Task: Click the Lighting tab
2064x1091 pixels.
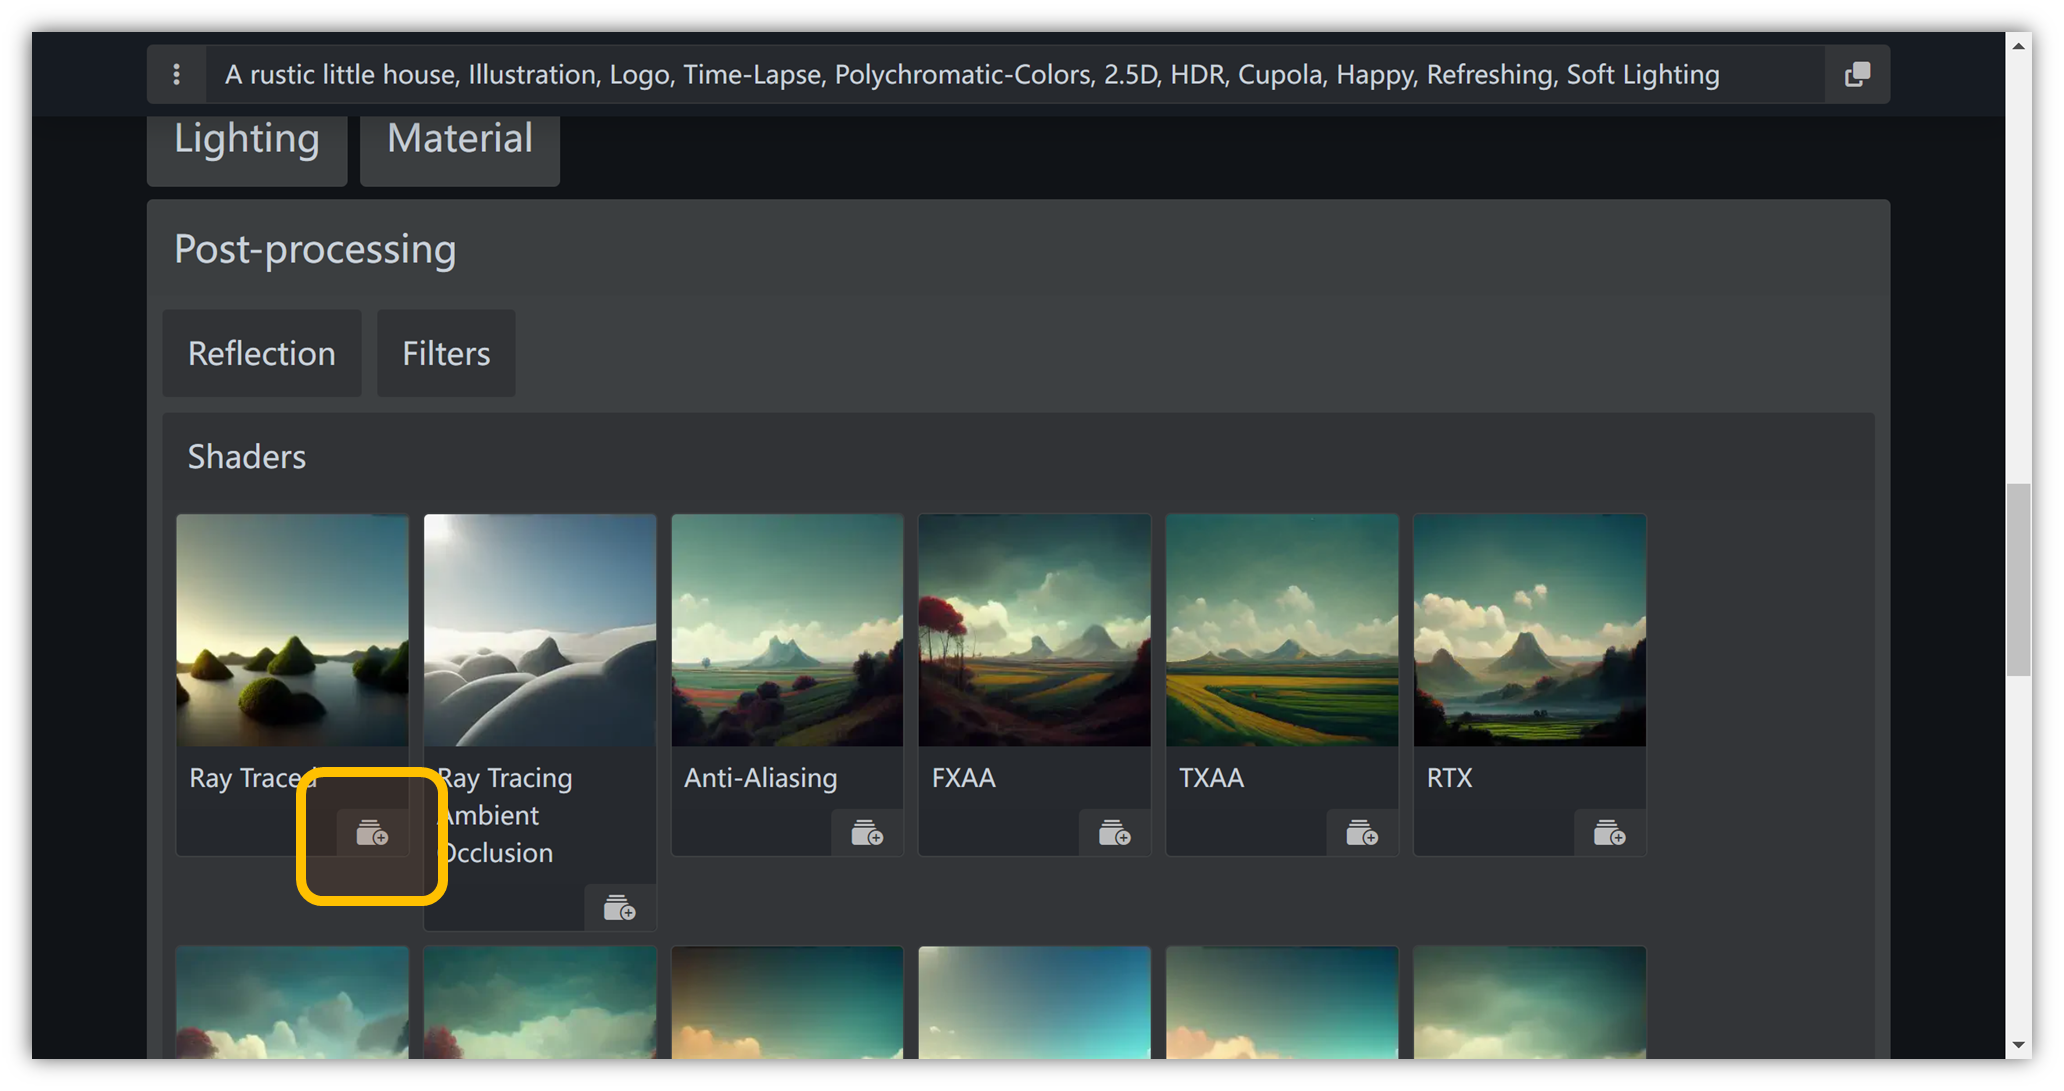Action: click(x=247, y=137)
